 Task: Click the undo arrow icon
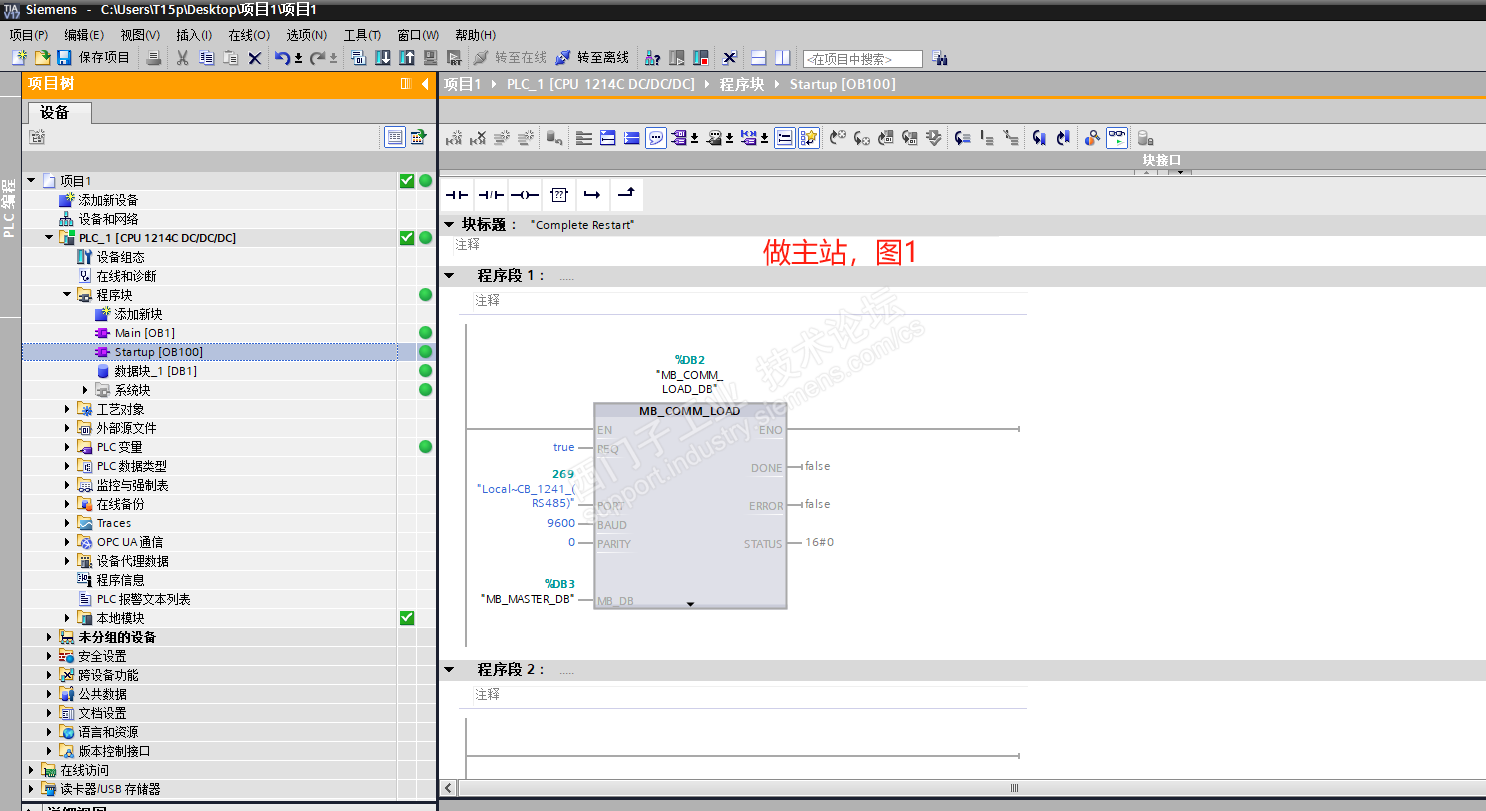tap(282, 58)
